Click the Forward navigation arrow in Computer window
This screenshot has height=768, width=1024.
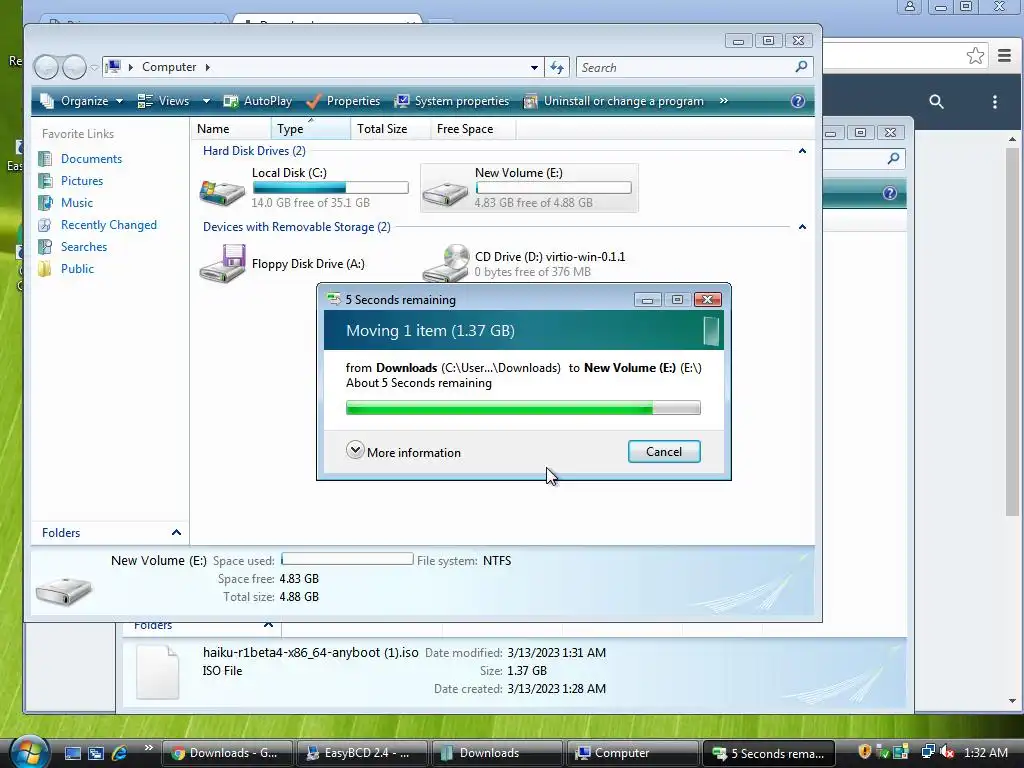(x=74, y=67)
